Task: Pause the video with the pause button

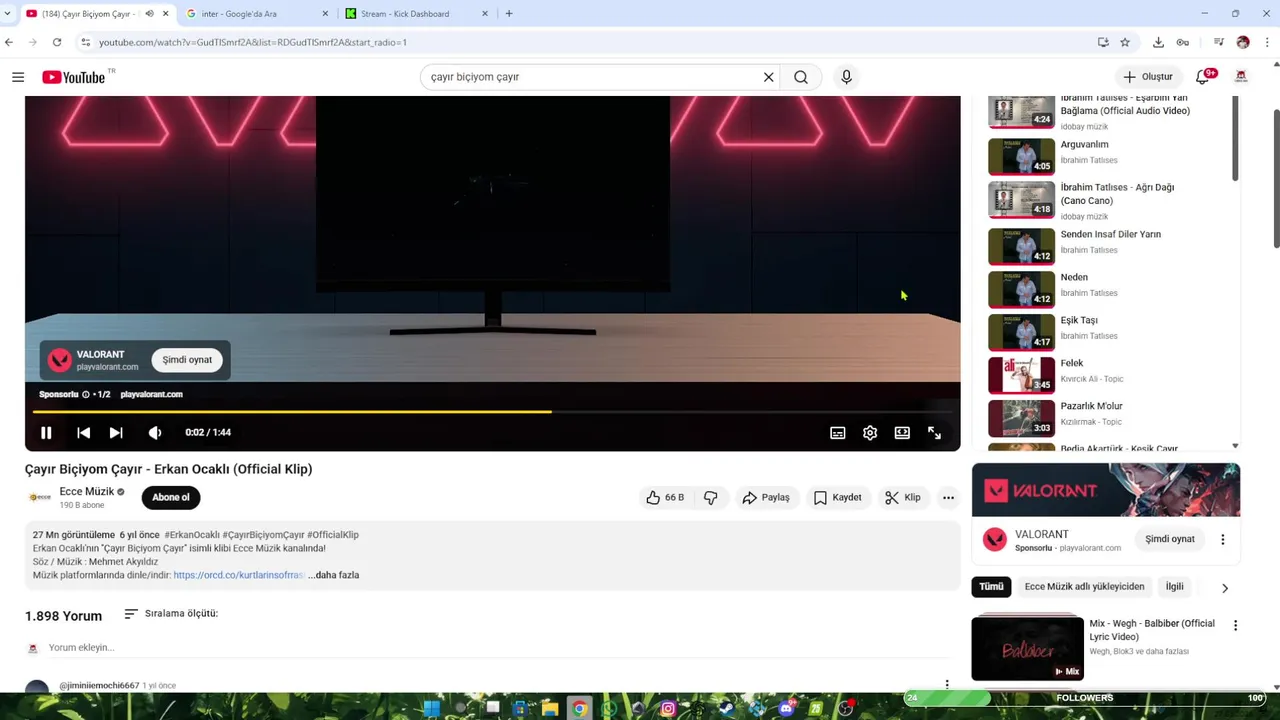Action: (x=46, y=433)
